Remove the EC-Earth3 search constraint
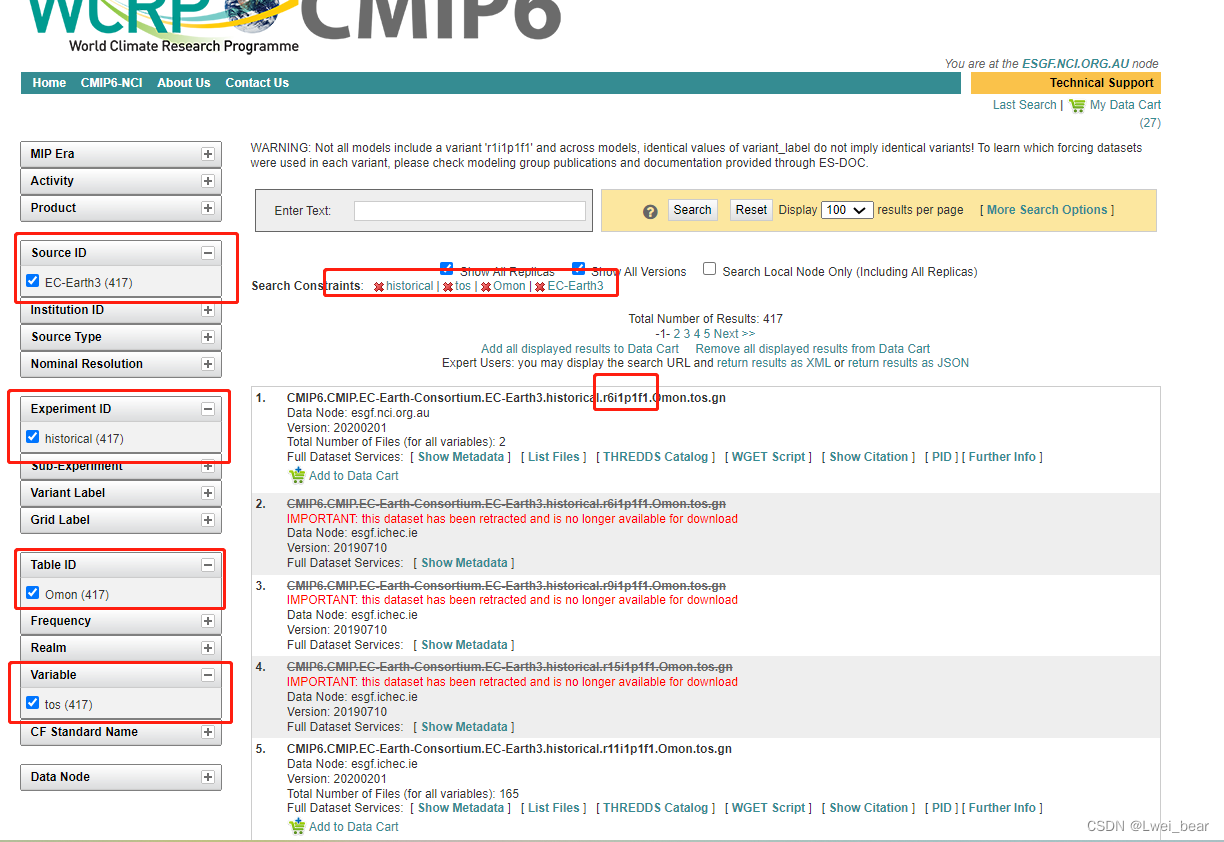This screenshot has width=1224, height=842. [x=540, y=287]
